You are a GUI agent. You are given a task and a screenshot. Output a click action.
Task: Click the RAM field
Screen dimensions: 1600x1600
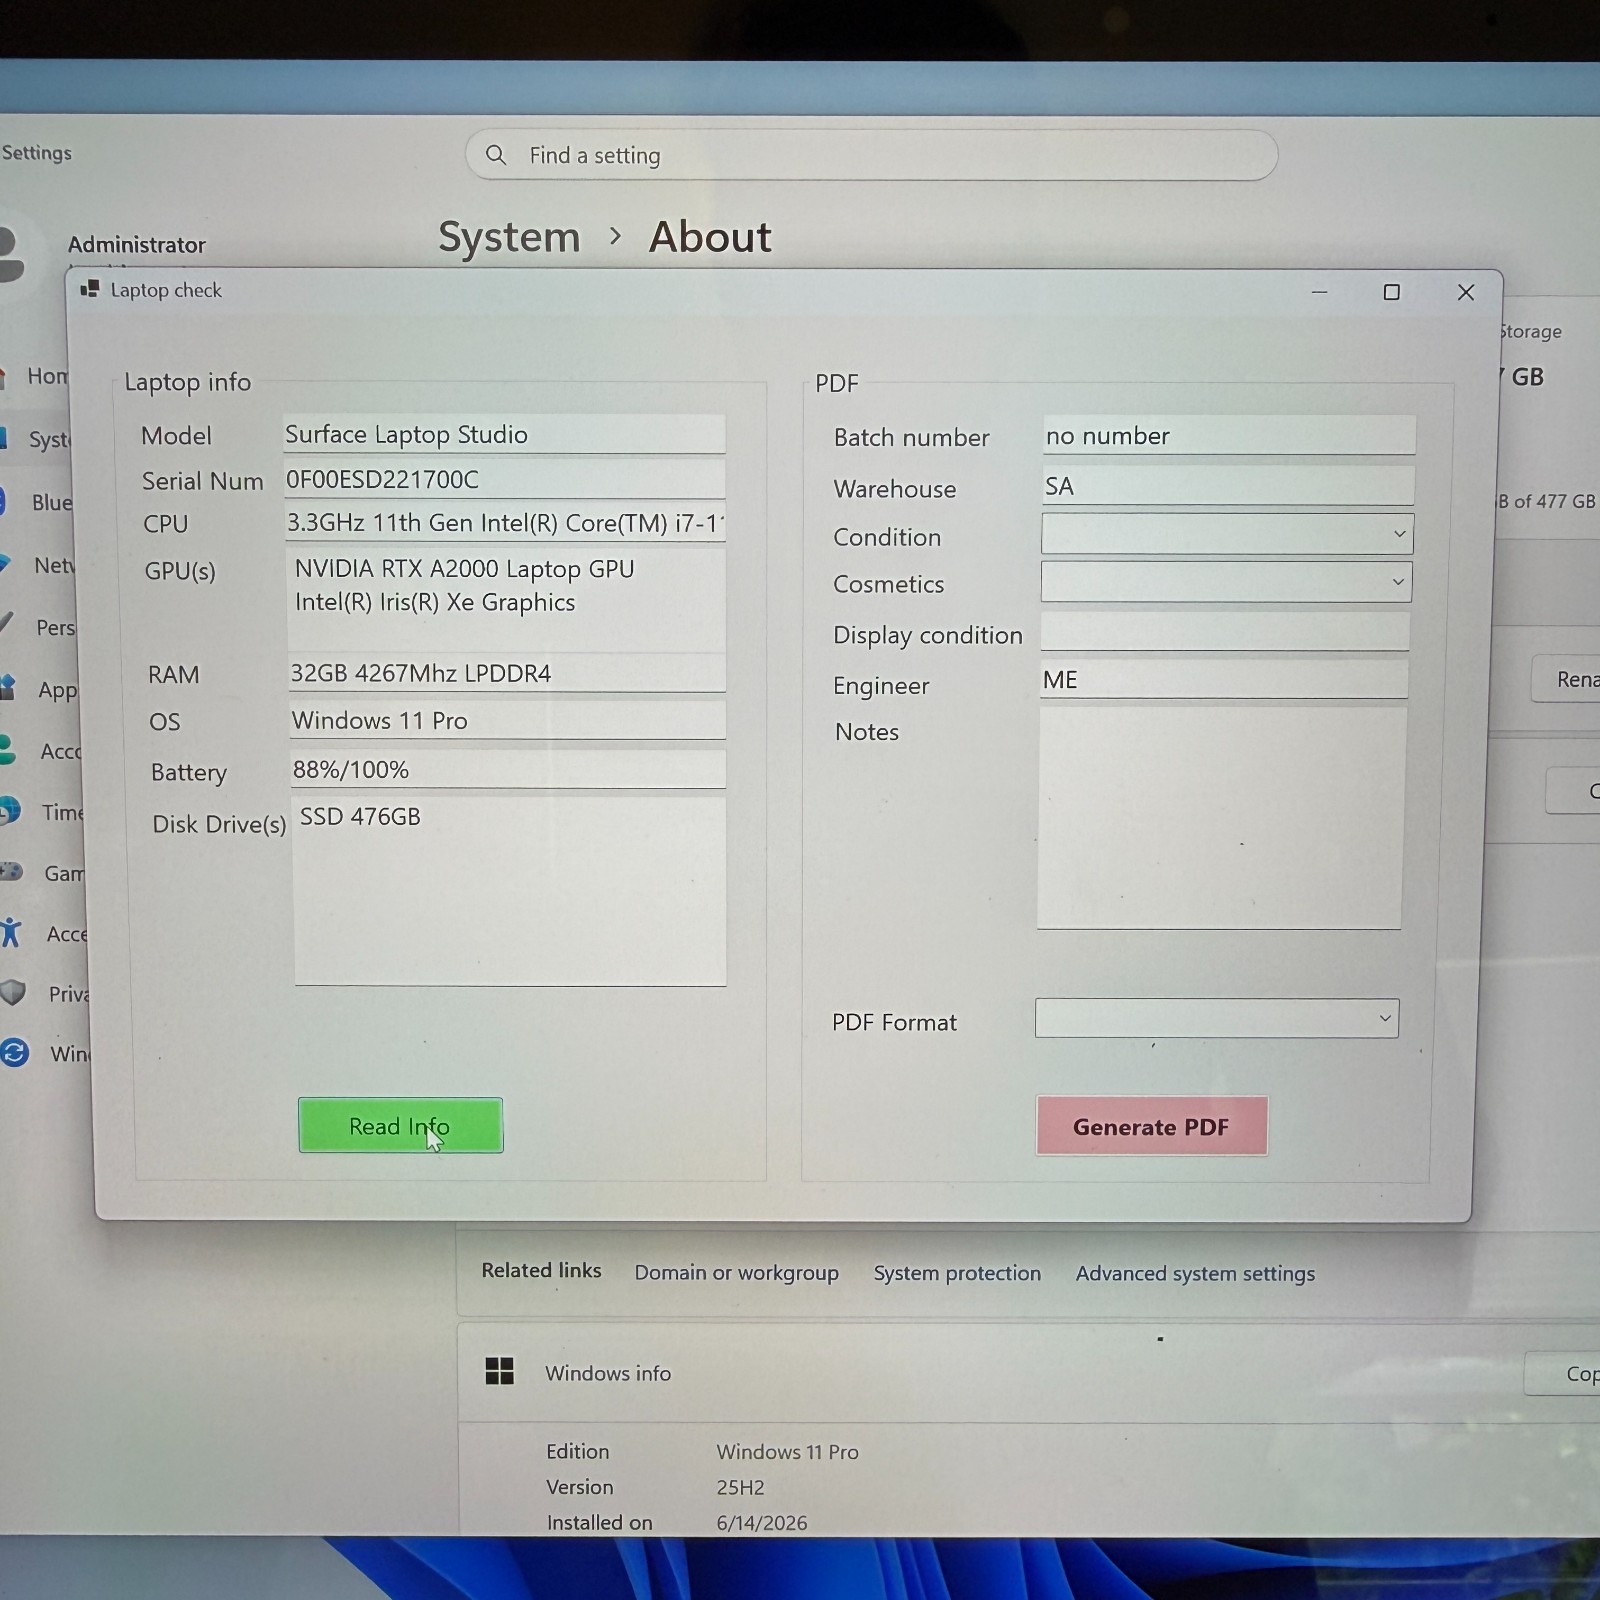507,673
